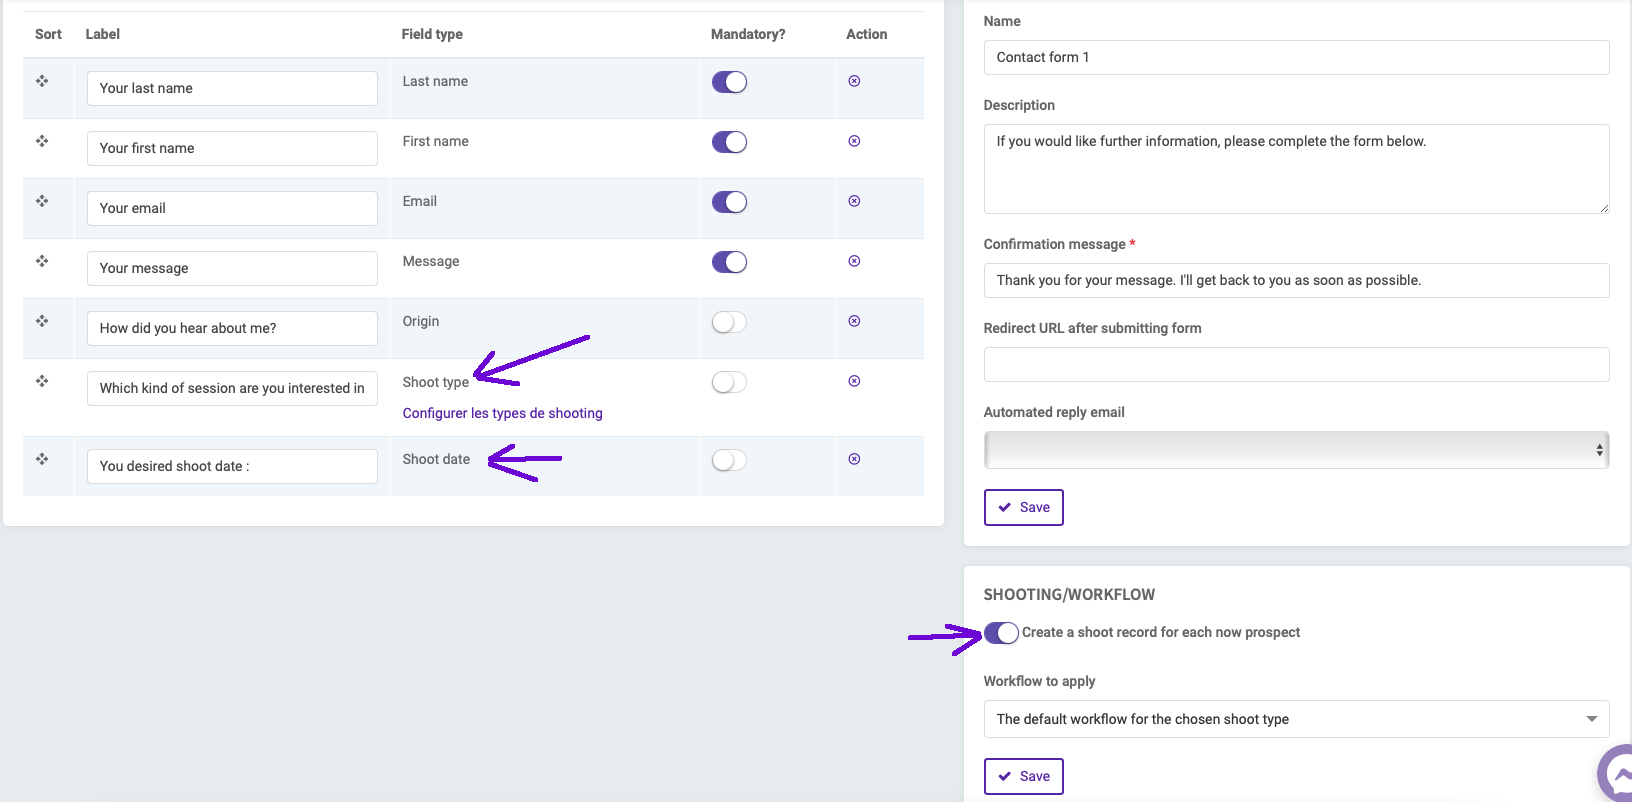Screen dimensions: 1632x802
Task: Grab the sort handle for Your email row
Action: (42, 201)
